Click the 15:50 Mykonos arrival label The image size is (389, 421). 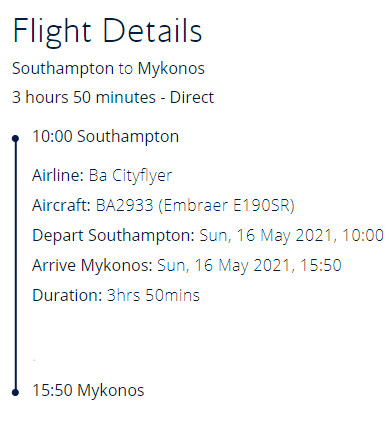click(88, 391)
